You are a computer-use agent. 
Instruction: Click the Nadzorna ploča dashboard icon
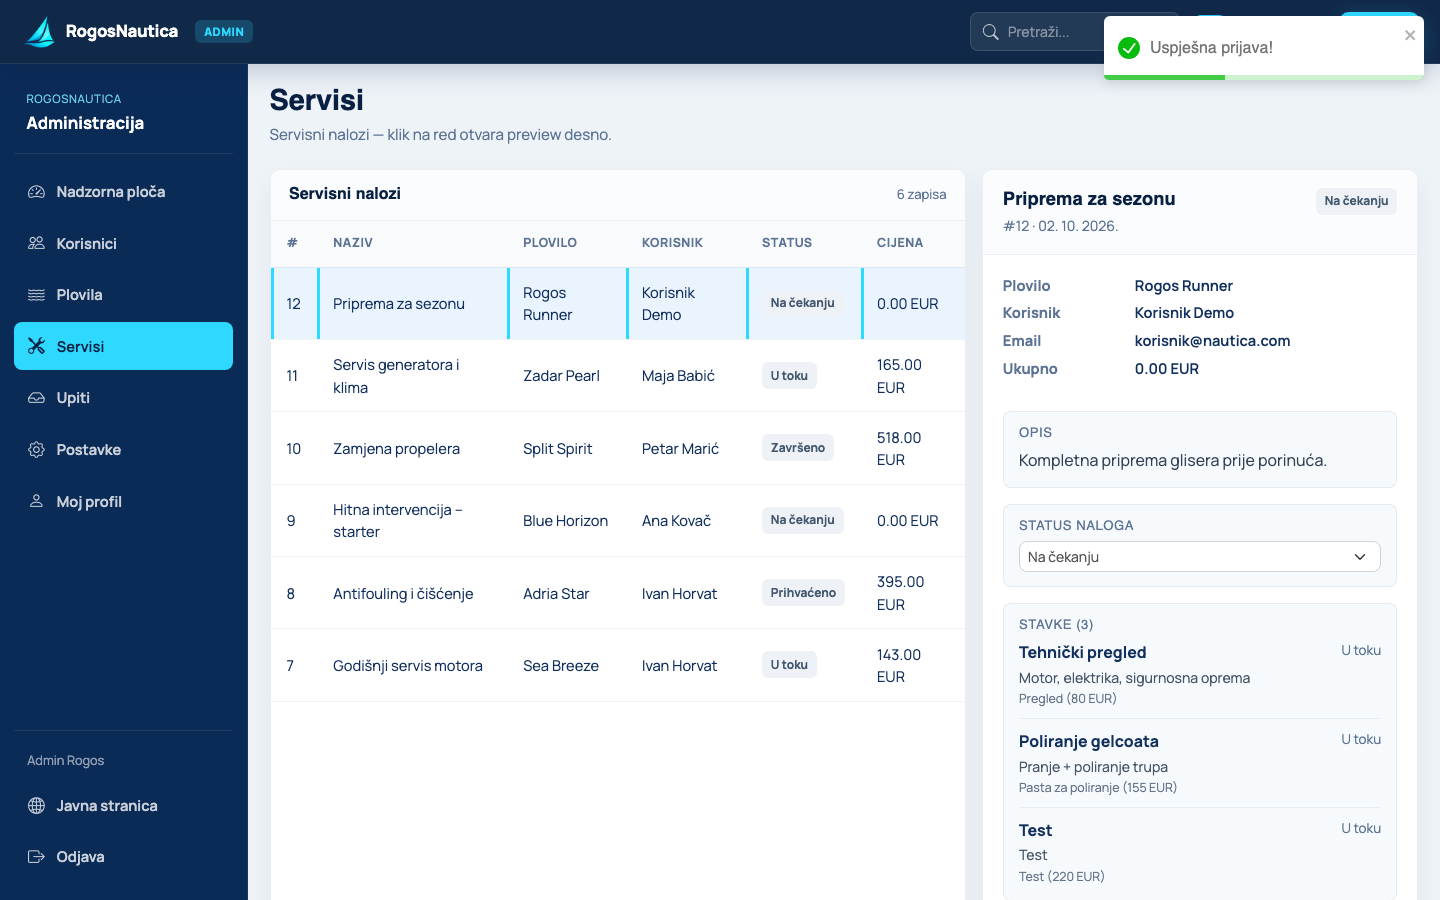click(36, 192)
